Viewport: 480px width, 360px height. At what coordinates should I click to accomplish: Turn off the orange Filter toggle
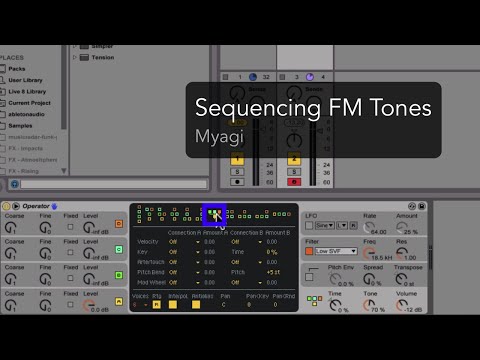(309, 251)
